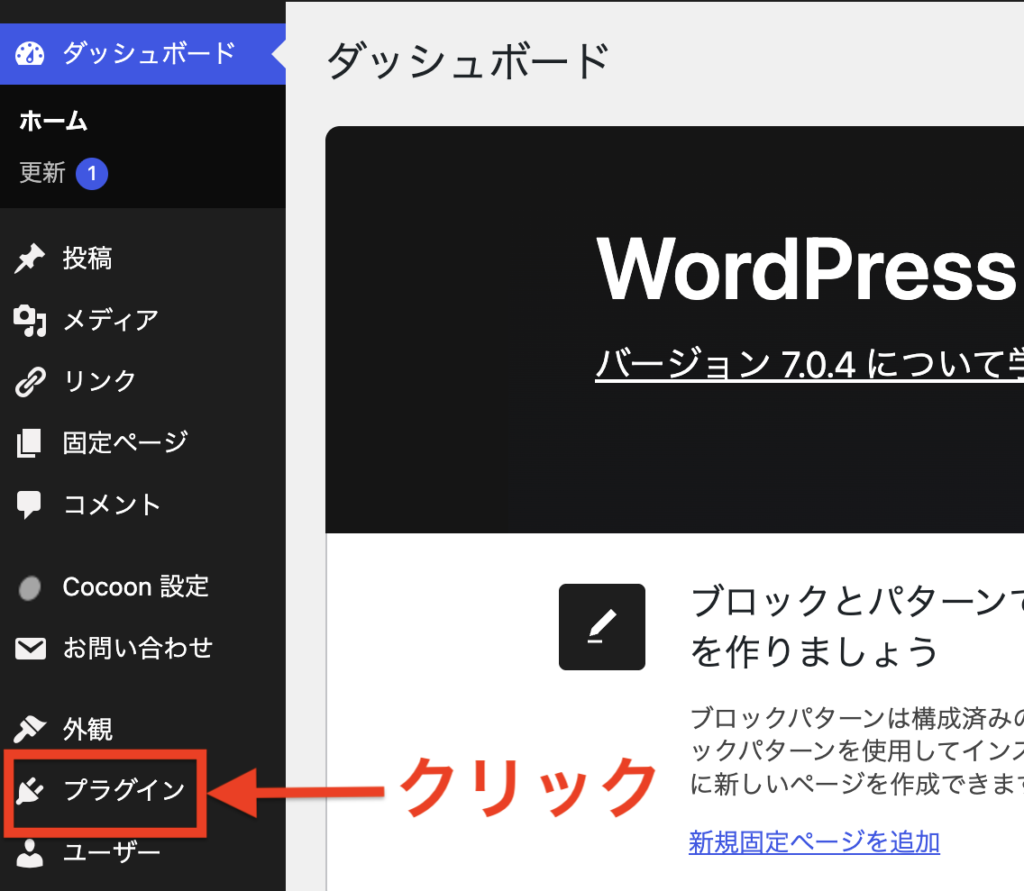Click the Pages document icon

[x=29, y=443]
